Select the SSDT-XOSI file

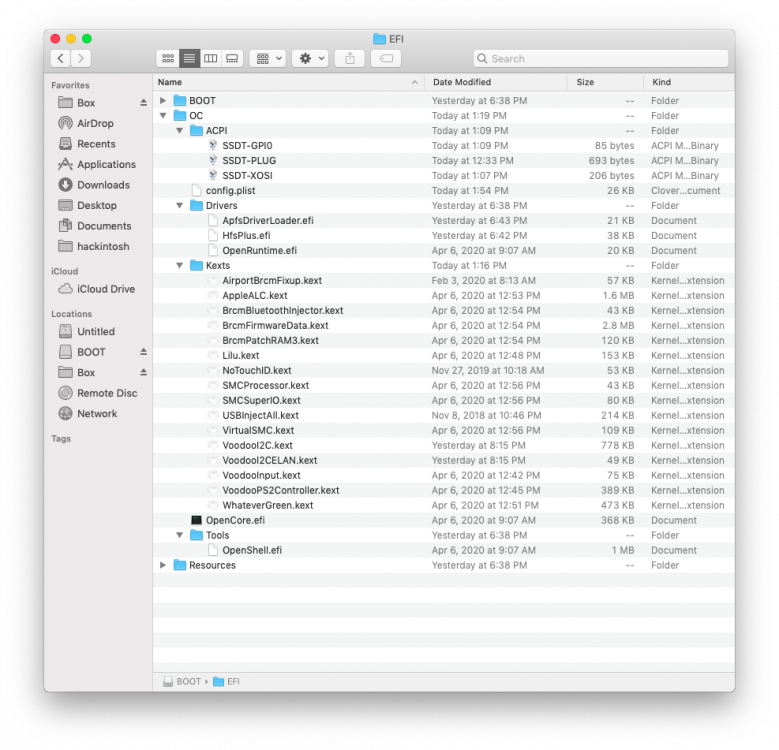pyautogui.click(x=444, y=176)
